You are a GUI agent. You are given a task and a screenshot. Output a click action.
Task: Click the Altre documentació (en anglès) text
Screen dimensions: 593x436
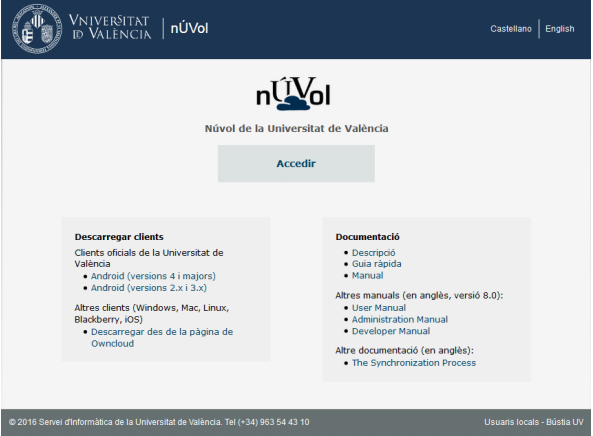click(404, 351)
